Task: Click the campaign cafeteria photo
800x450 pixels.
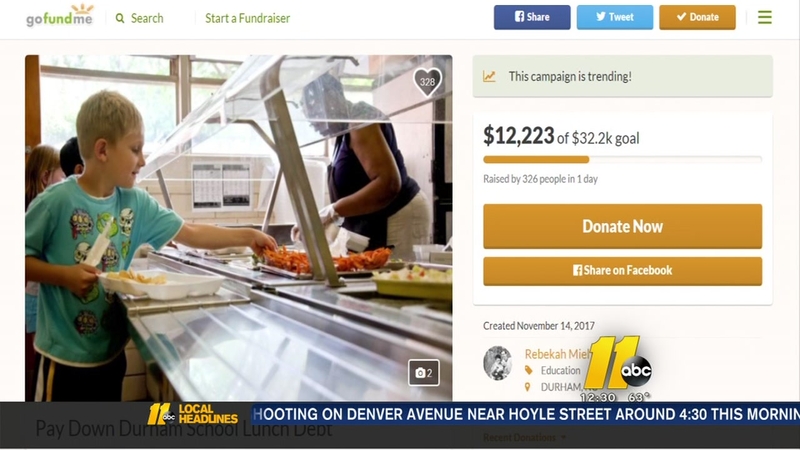Action: click(238, 228)
